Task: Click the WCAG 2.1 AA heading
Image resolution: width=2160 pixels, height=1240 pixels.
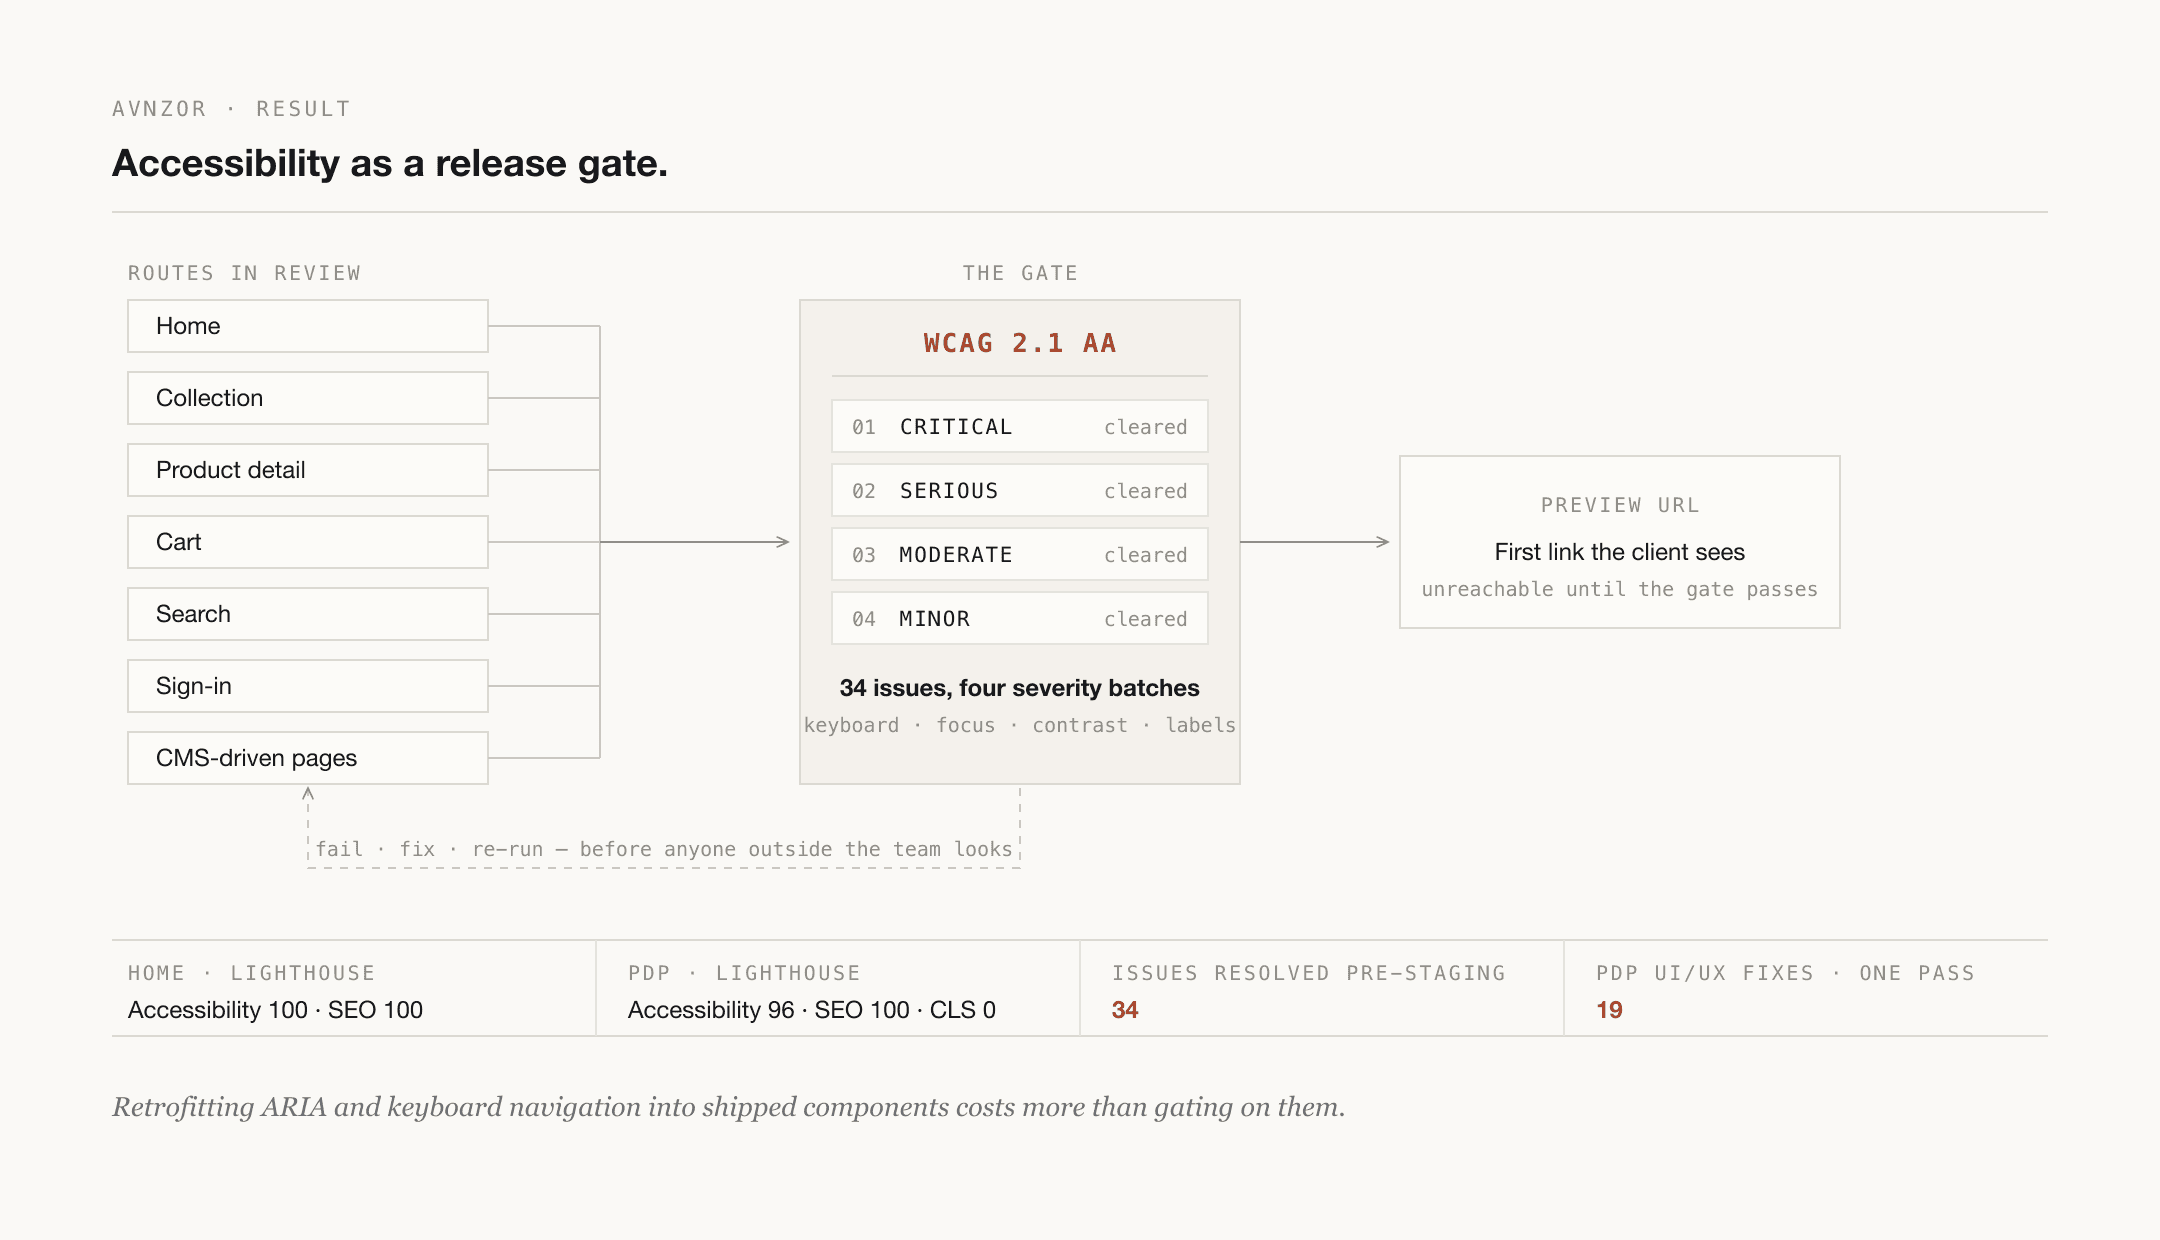Action: coord(1020,343)
